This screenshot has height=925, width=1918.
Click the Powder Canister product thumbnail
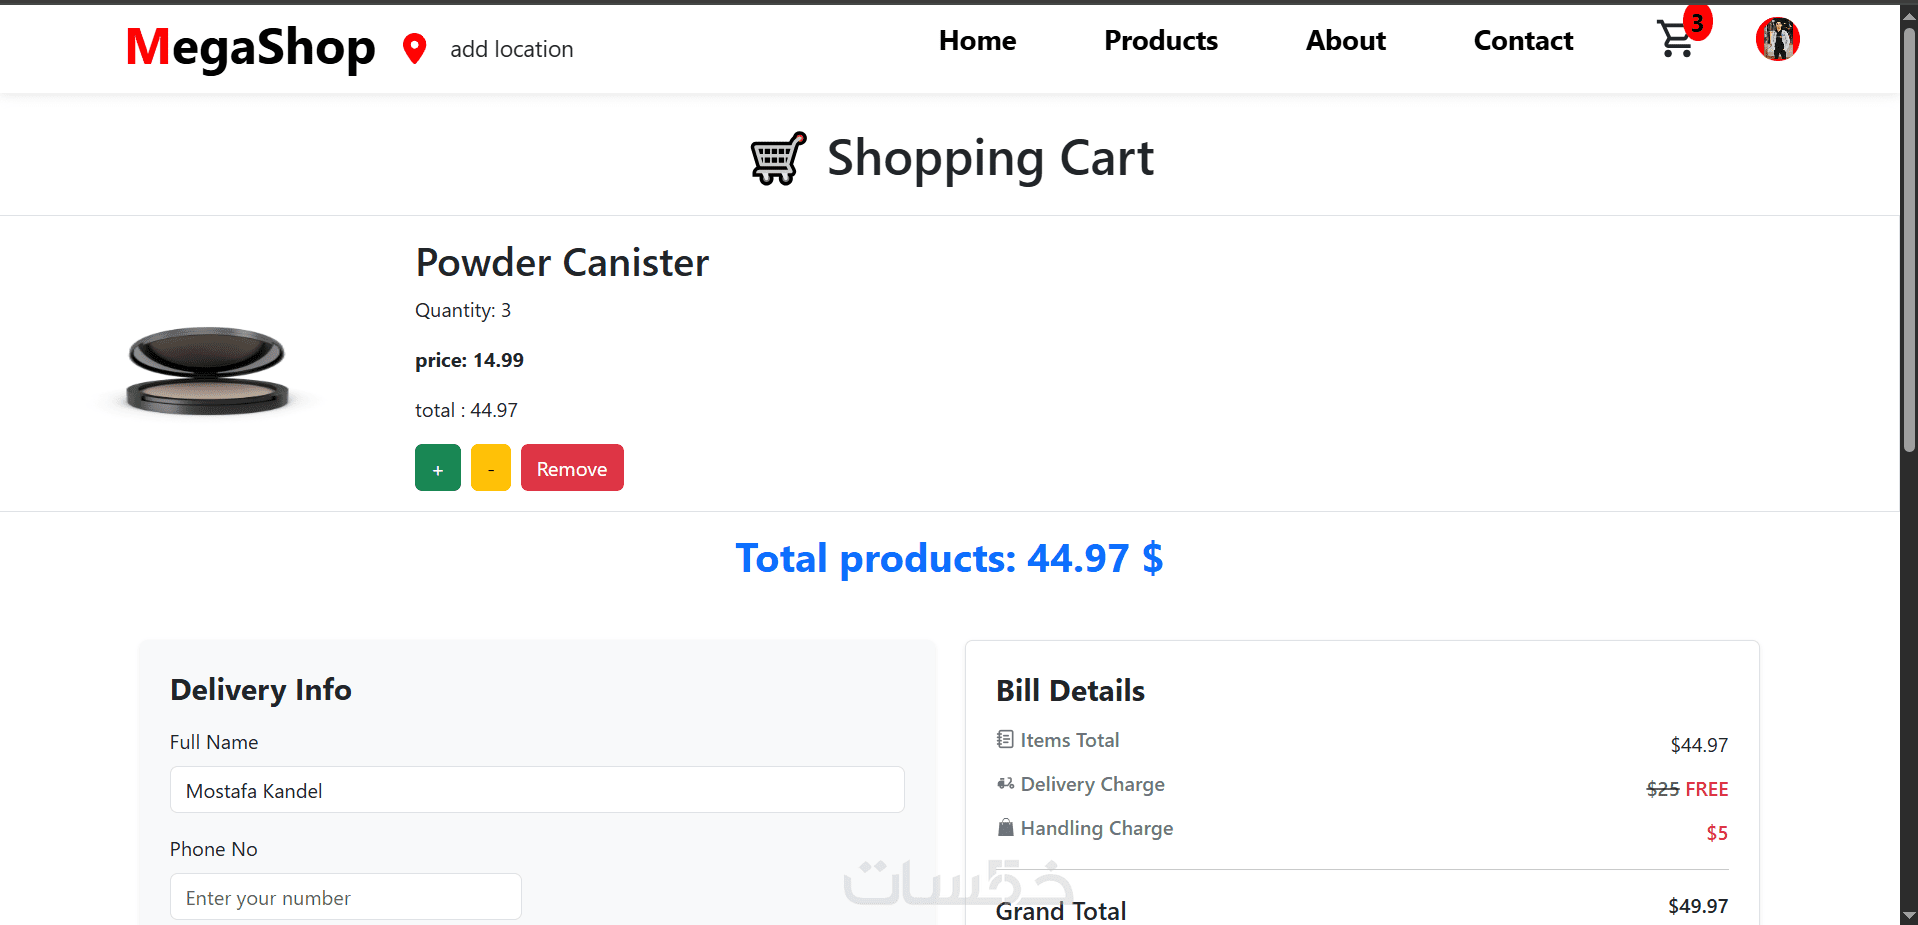point(208,370)
